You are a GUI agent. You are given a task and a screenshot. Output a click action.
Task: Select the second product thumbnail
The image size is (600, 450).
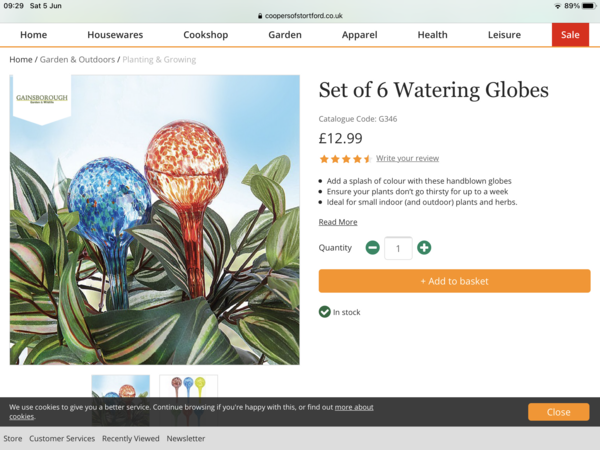point(188,387)
